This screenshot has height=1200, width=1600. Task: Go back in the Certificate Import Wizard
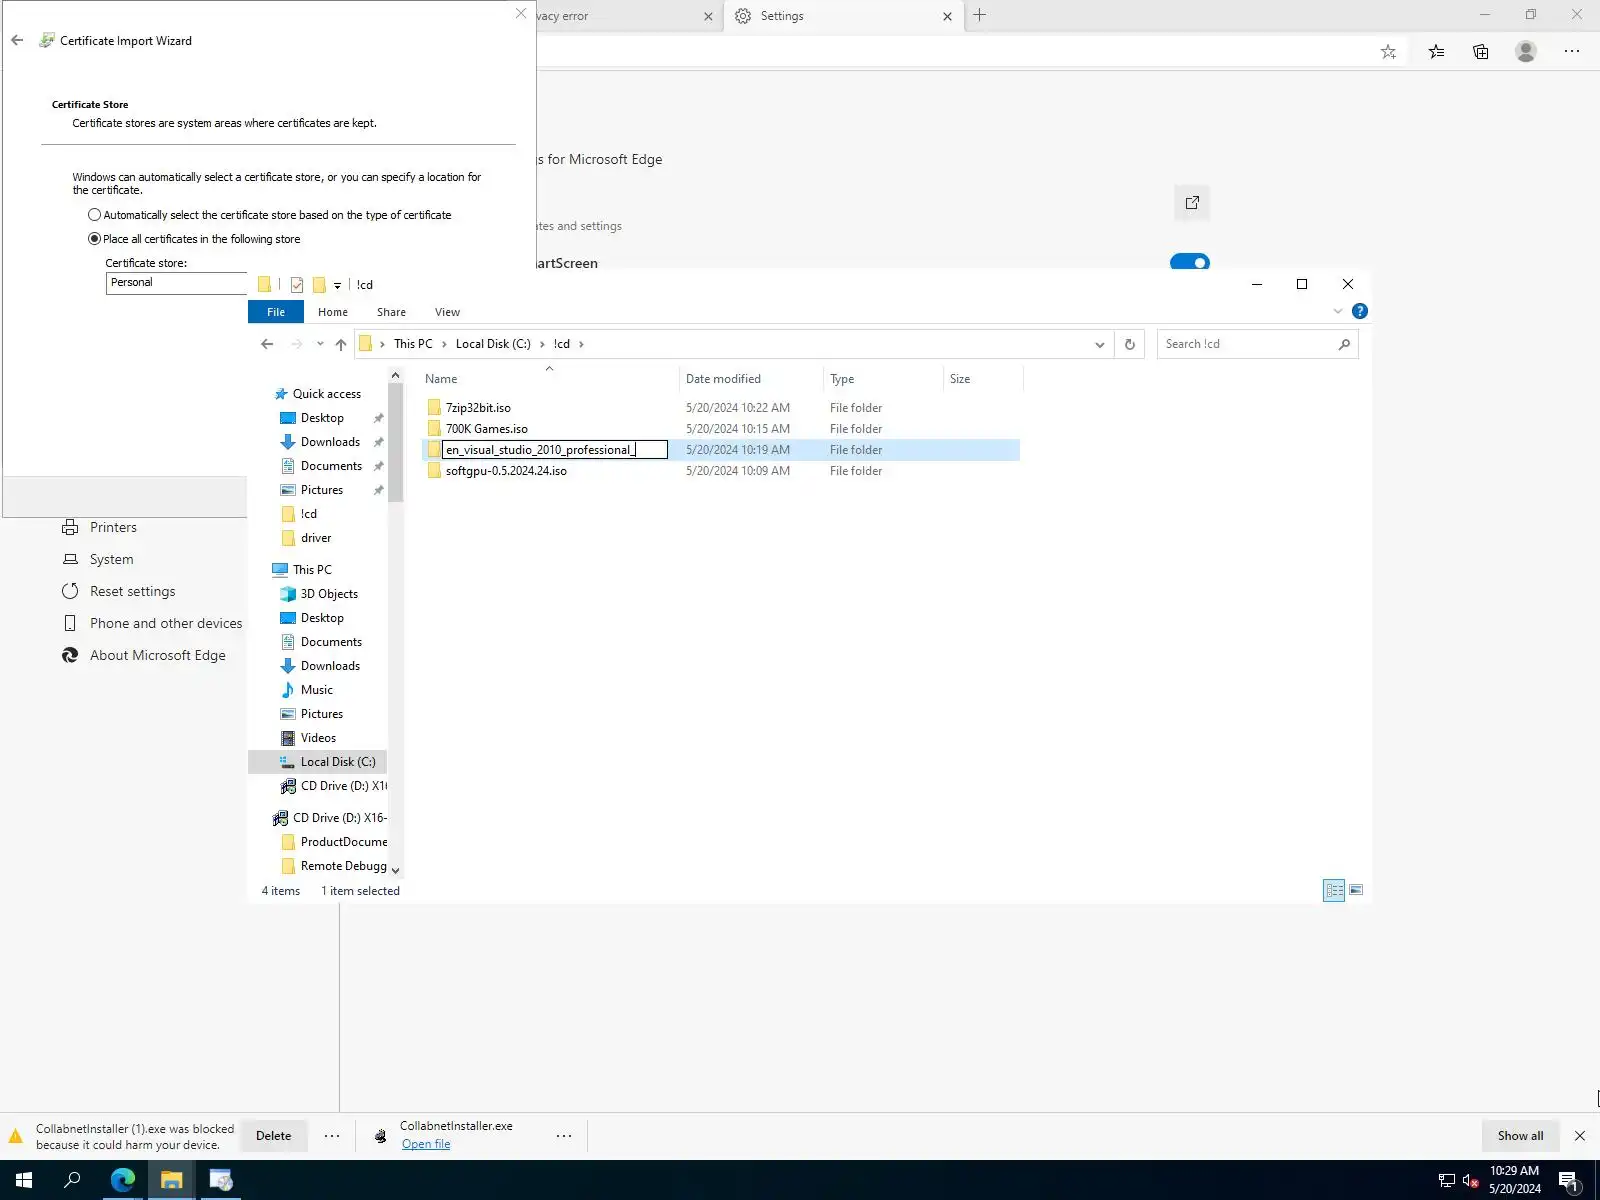[17, 40]
